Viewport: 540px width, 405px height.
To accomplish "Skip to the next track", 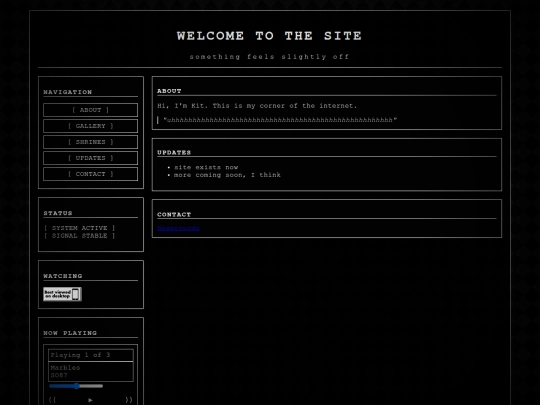I will (x=129, y=400).
